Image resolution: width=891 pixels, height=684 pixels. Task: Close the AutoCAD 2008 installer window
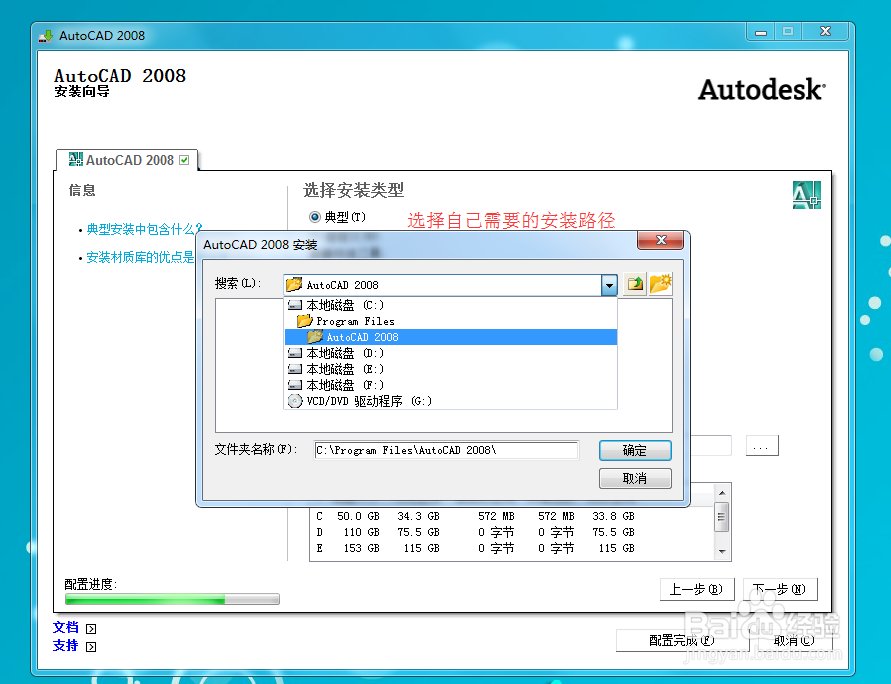pyautogui.click(x=826, y=32)
